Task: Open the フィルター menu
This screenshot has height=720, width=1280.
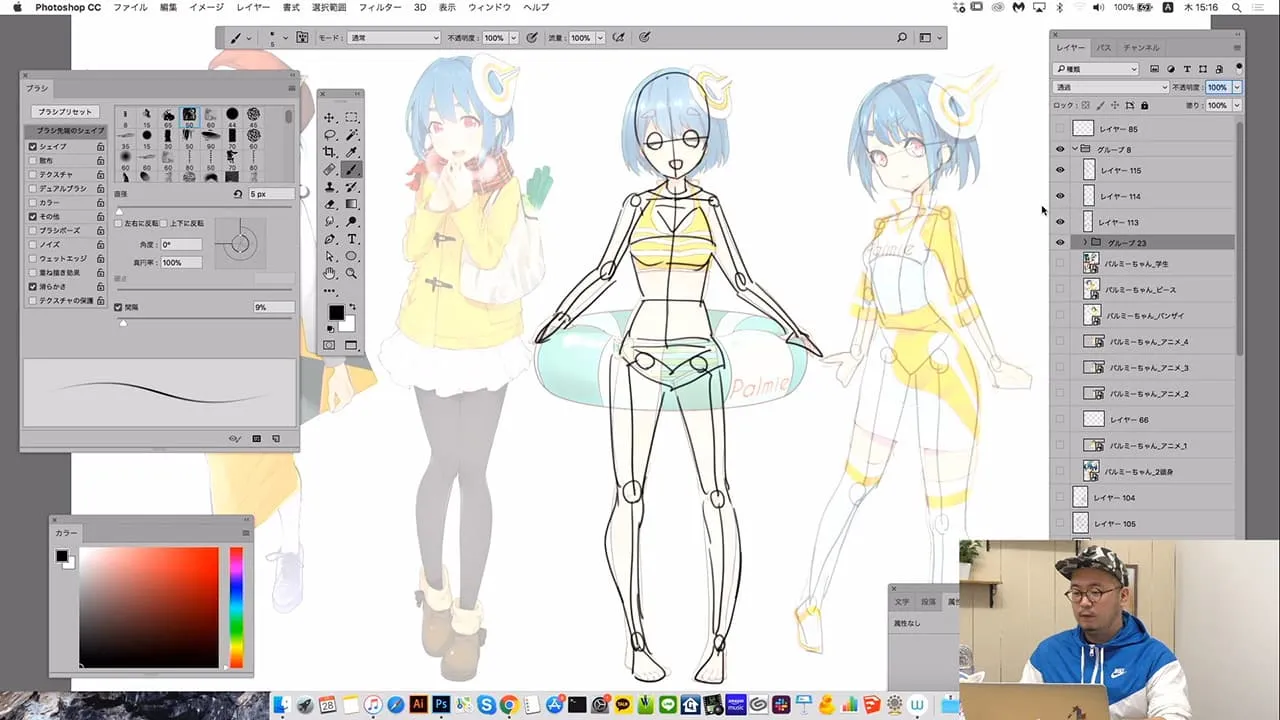Action: point(380,7)
